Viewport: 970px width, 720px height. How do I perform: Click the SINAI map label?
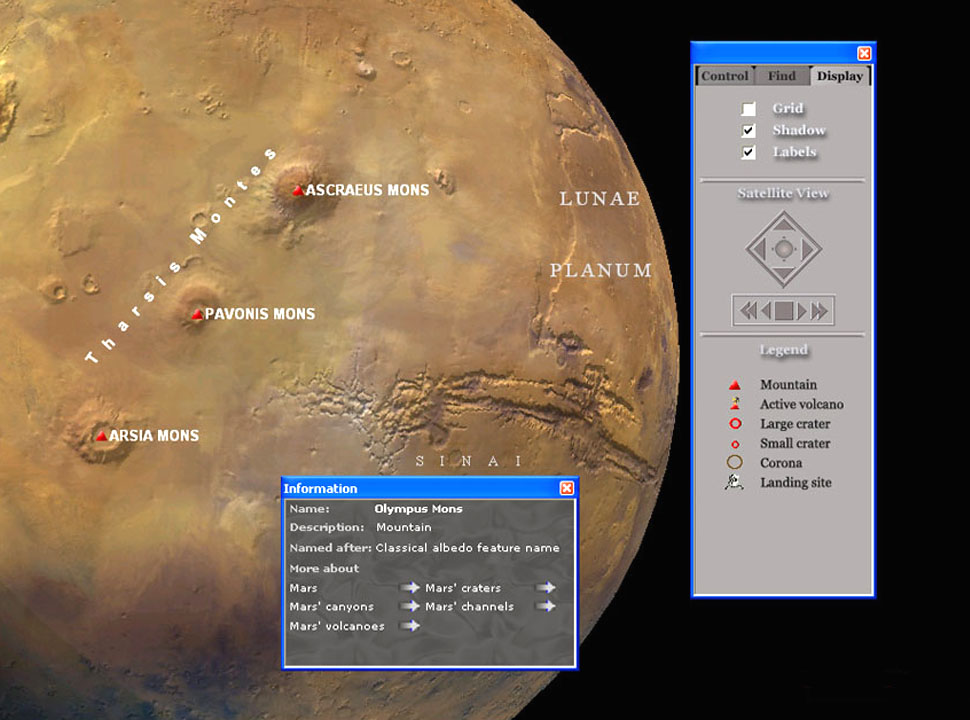[469, 461]
